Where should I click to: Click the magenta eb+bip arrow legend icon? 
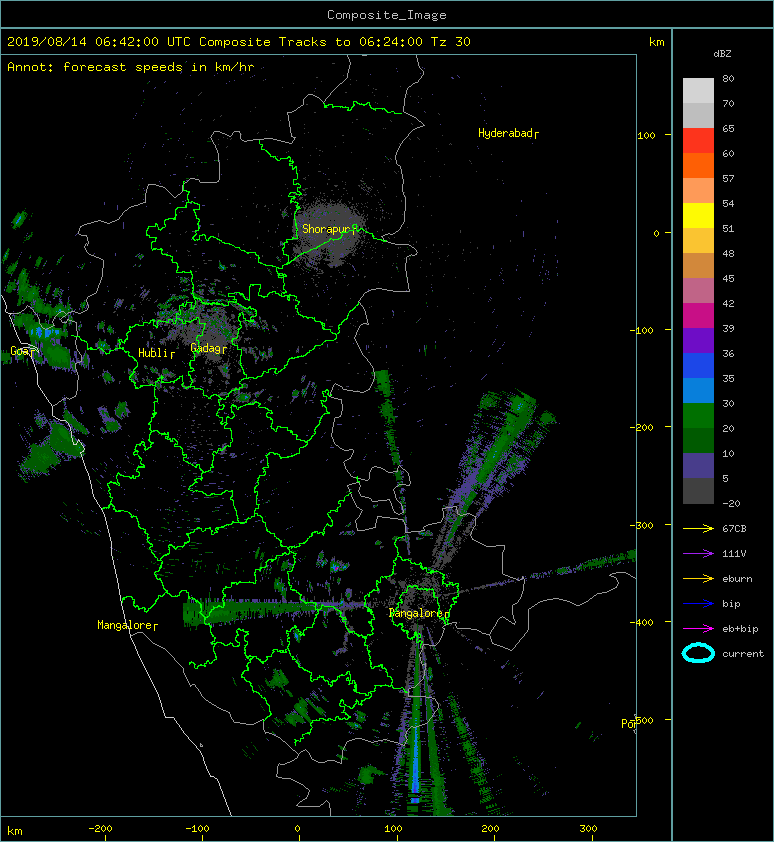click(698, 628)
